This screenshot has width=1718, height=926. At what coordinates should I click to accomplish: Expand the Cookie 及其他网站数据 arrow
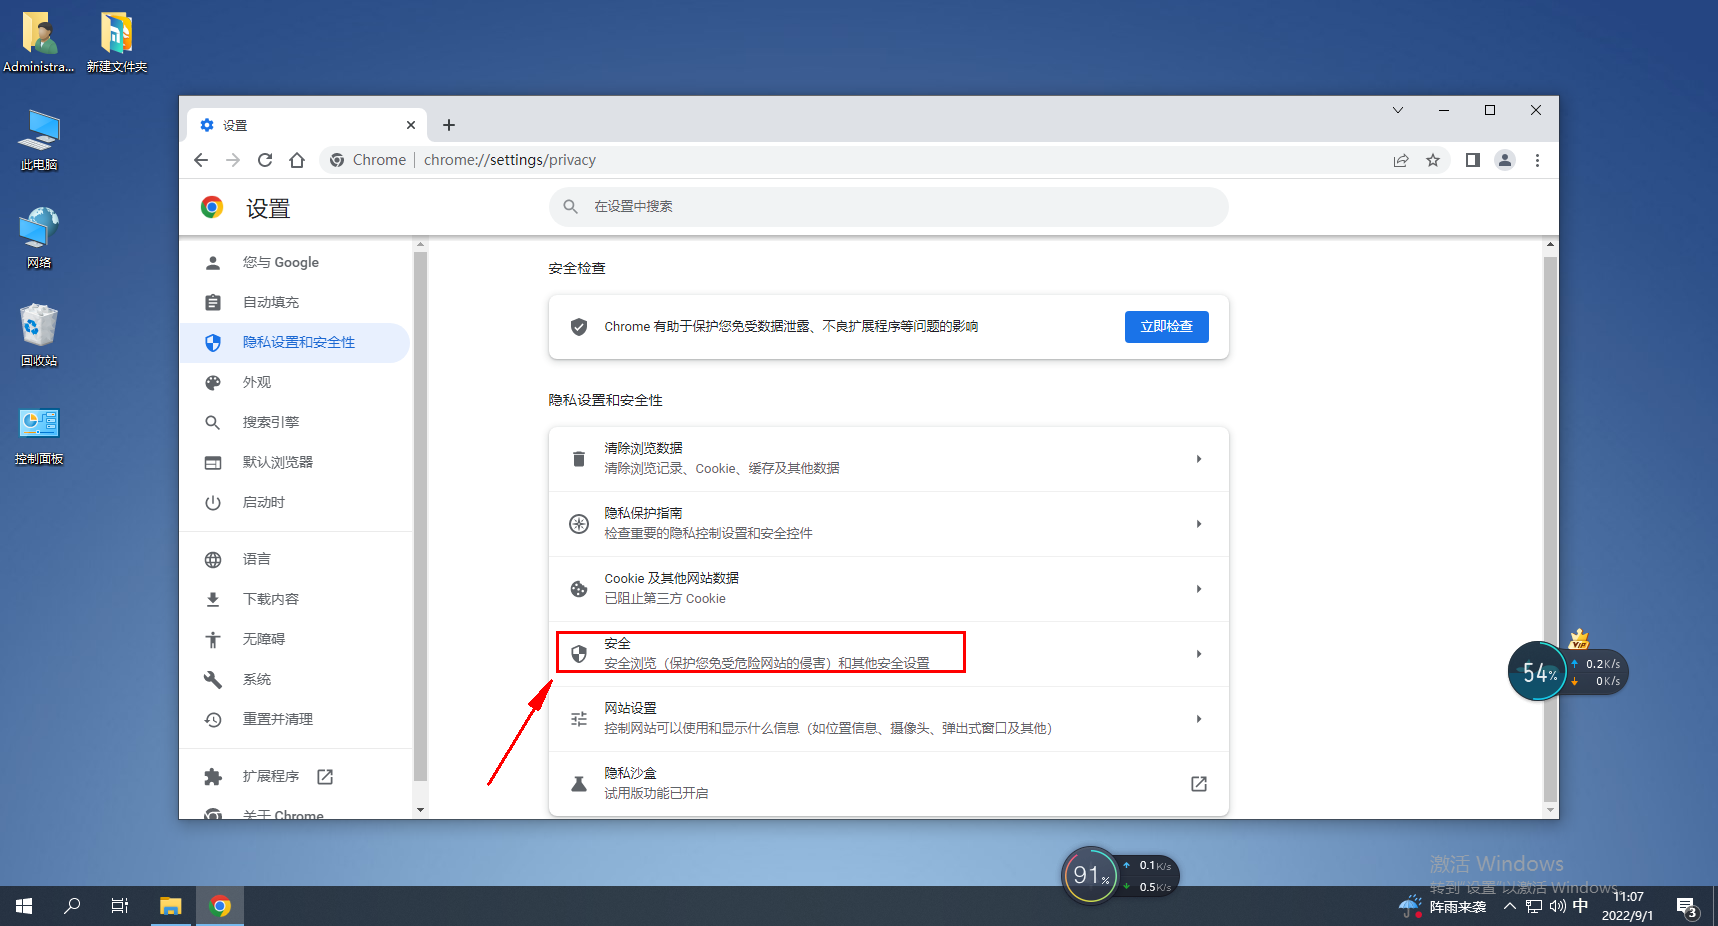(1198, 589)
